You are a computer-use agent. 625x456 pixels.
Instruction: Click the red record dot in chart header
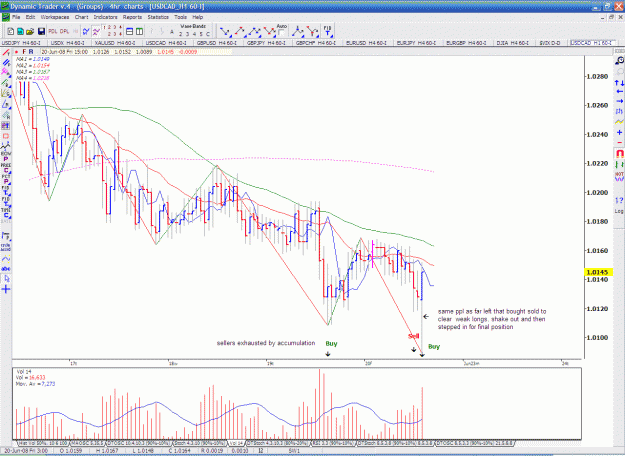point(16,52)
